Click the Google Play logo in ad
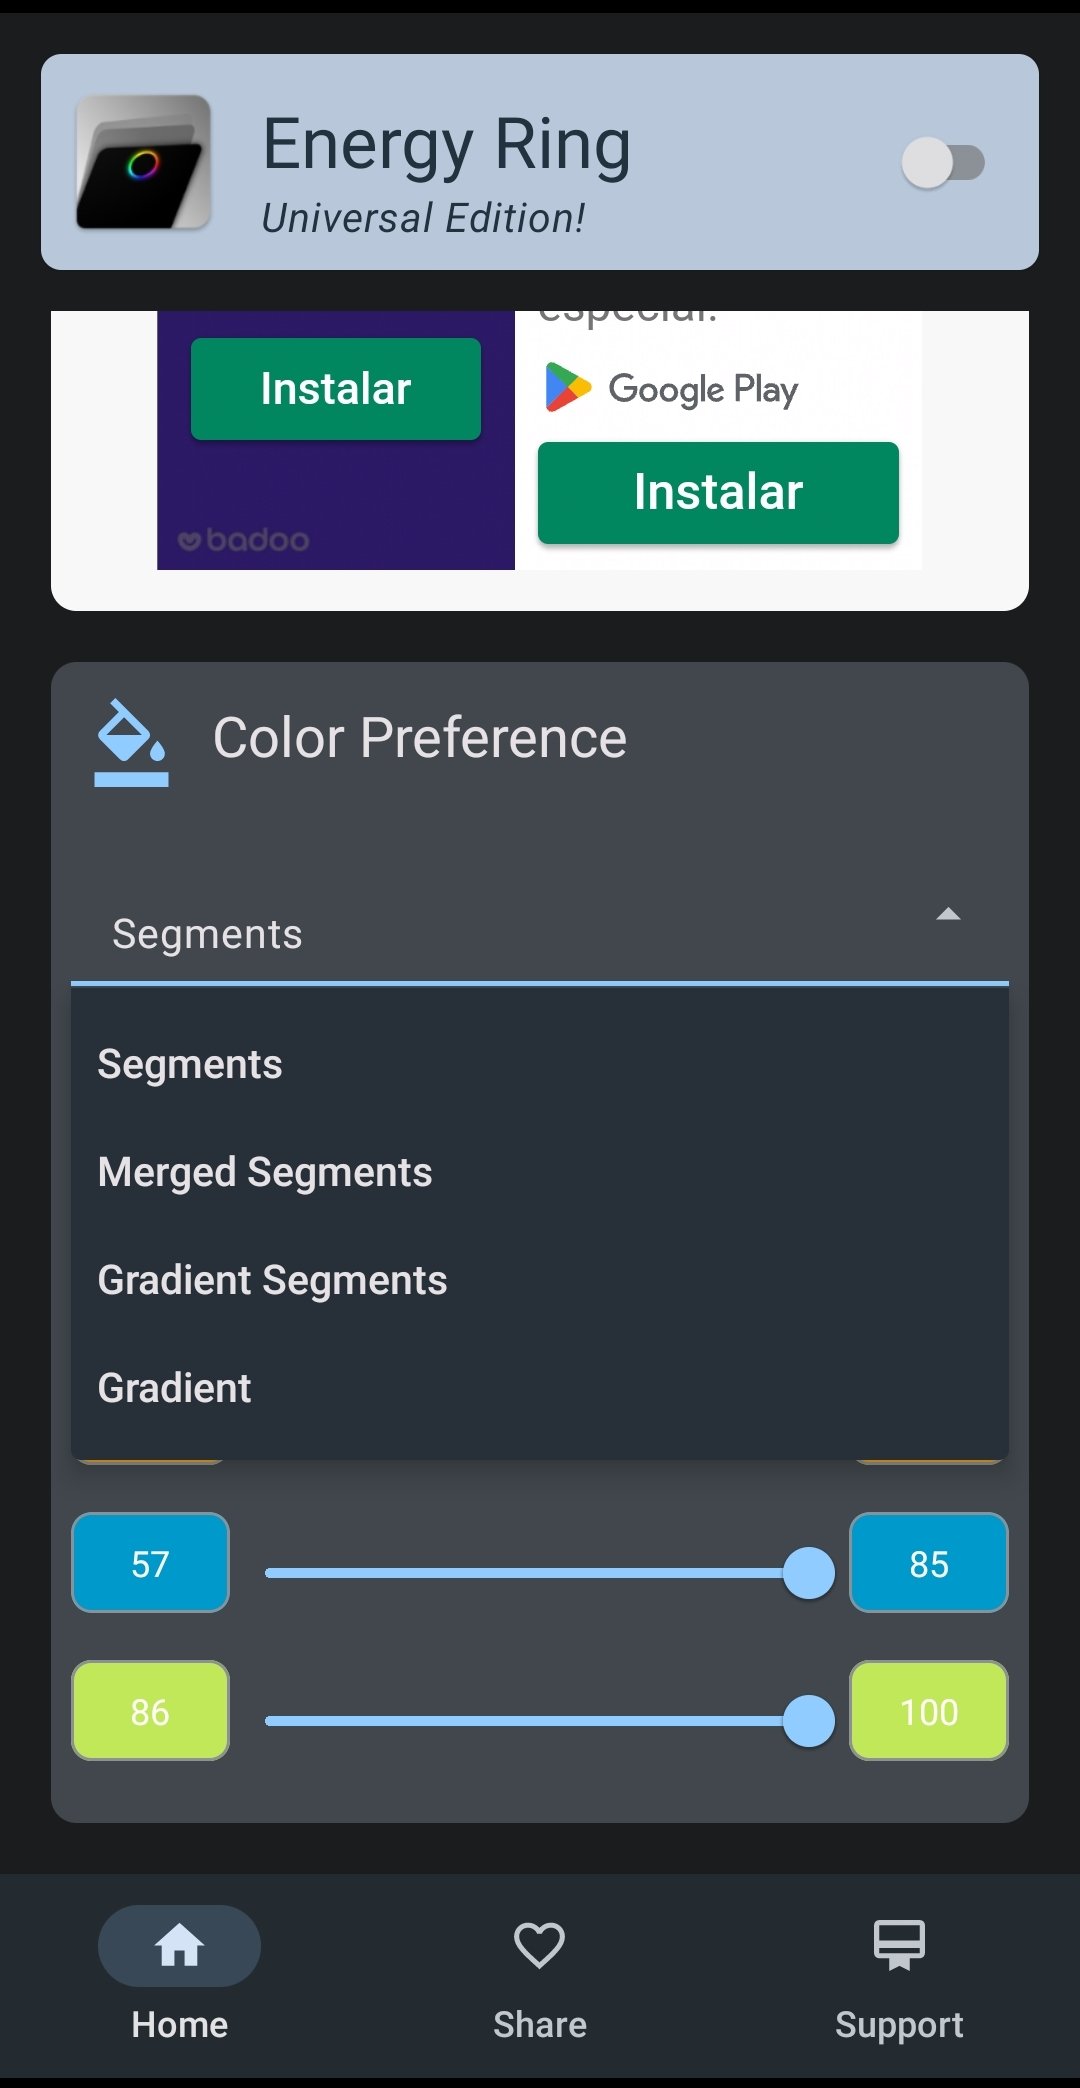 coord(671,388)
